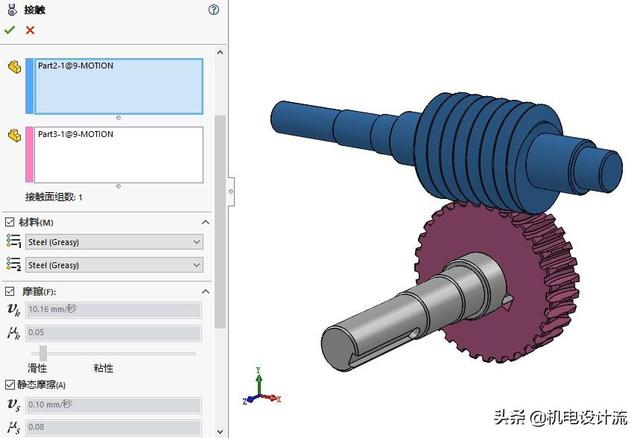Click the 0.05 dynamic friction field
Viewport: 640px width, 438px height.
coord(113,333)
